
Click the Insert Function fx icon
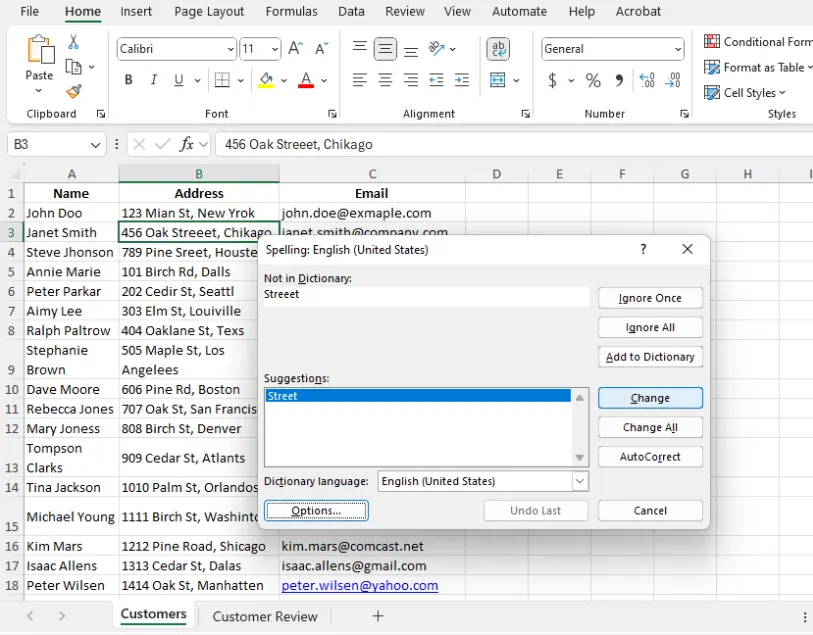[187, 145]
